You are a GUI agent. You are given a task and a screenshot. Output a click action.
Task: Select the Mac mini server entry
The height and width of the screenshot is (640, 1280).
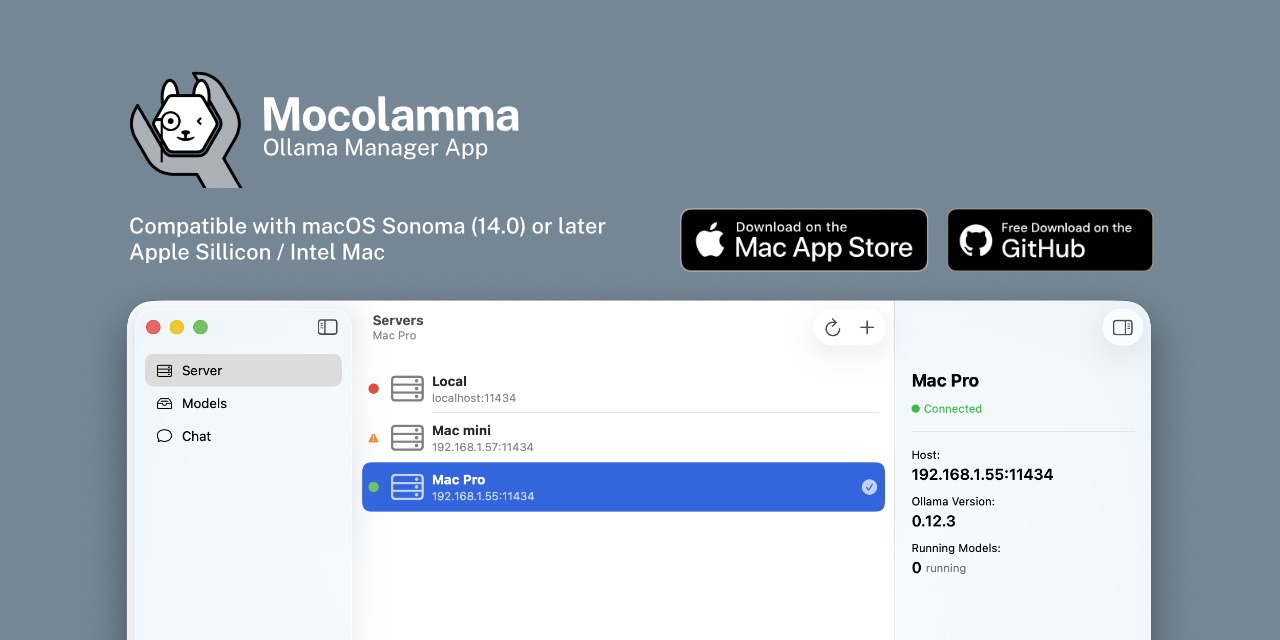click(x=600, y=438)
